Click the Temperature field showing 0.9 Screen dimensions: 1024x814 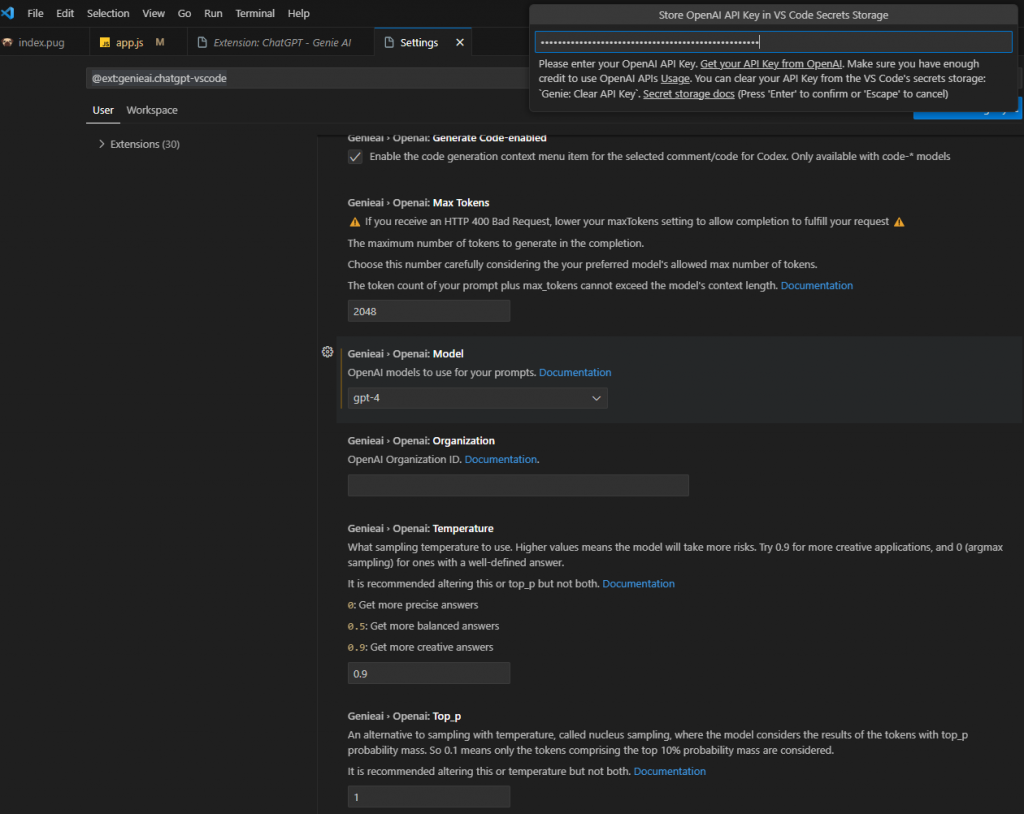[x=428, y=674]
